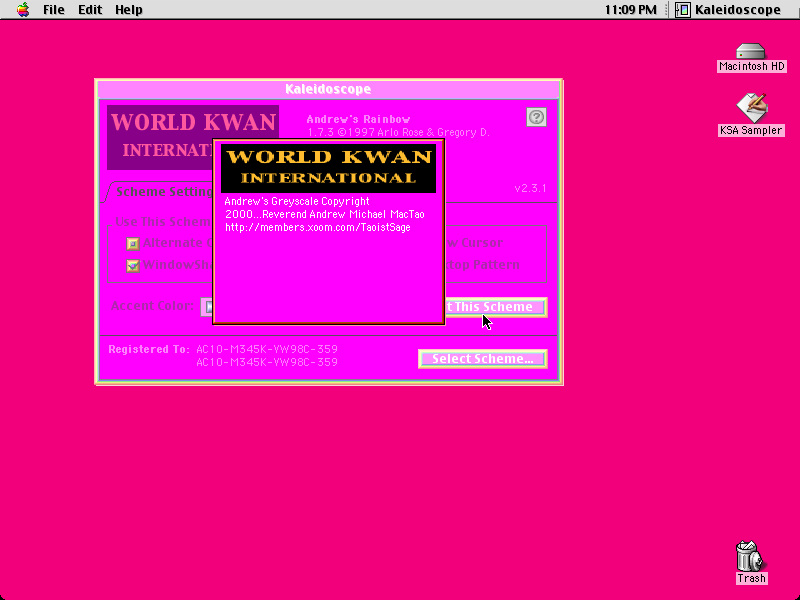This screenshot has height=600, width=800.
Task: Click the Kaleidoscope window title bar
Action: pyautogui.click(x=328, y=89)
